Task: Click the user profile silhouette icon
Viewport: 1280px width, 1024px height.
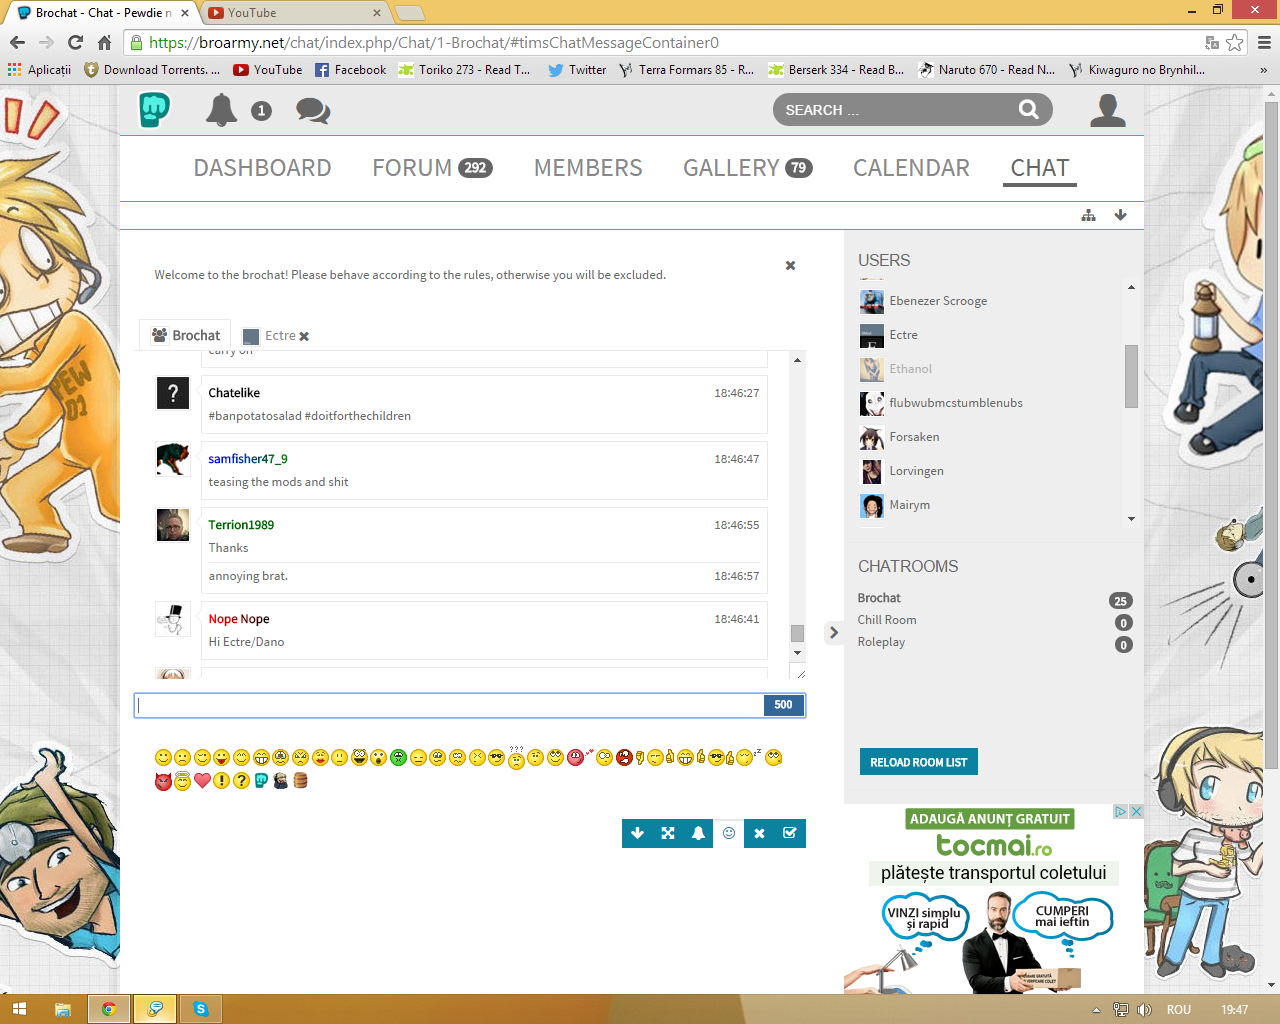Action: pos(1107,110)
